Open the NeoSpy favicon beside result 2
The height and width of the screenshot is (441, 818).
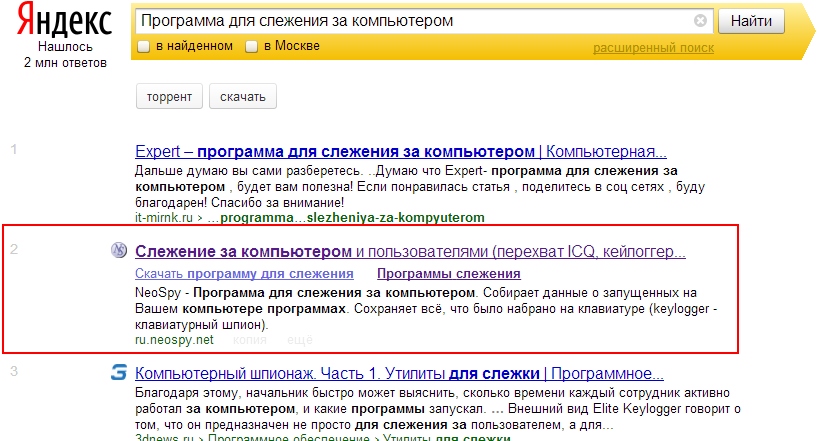(119, 251)
